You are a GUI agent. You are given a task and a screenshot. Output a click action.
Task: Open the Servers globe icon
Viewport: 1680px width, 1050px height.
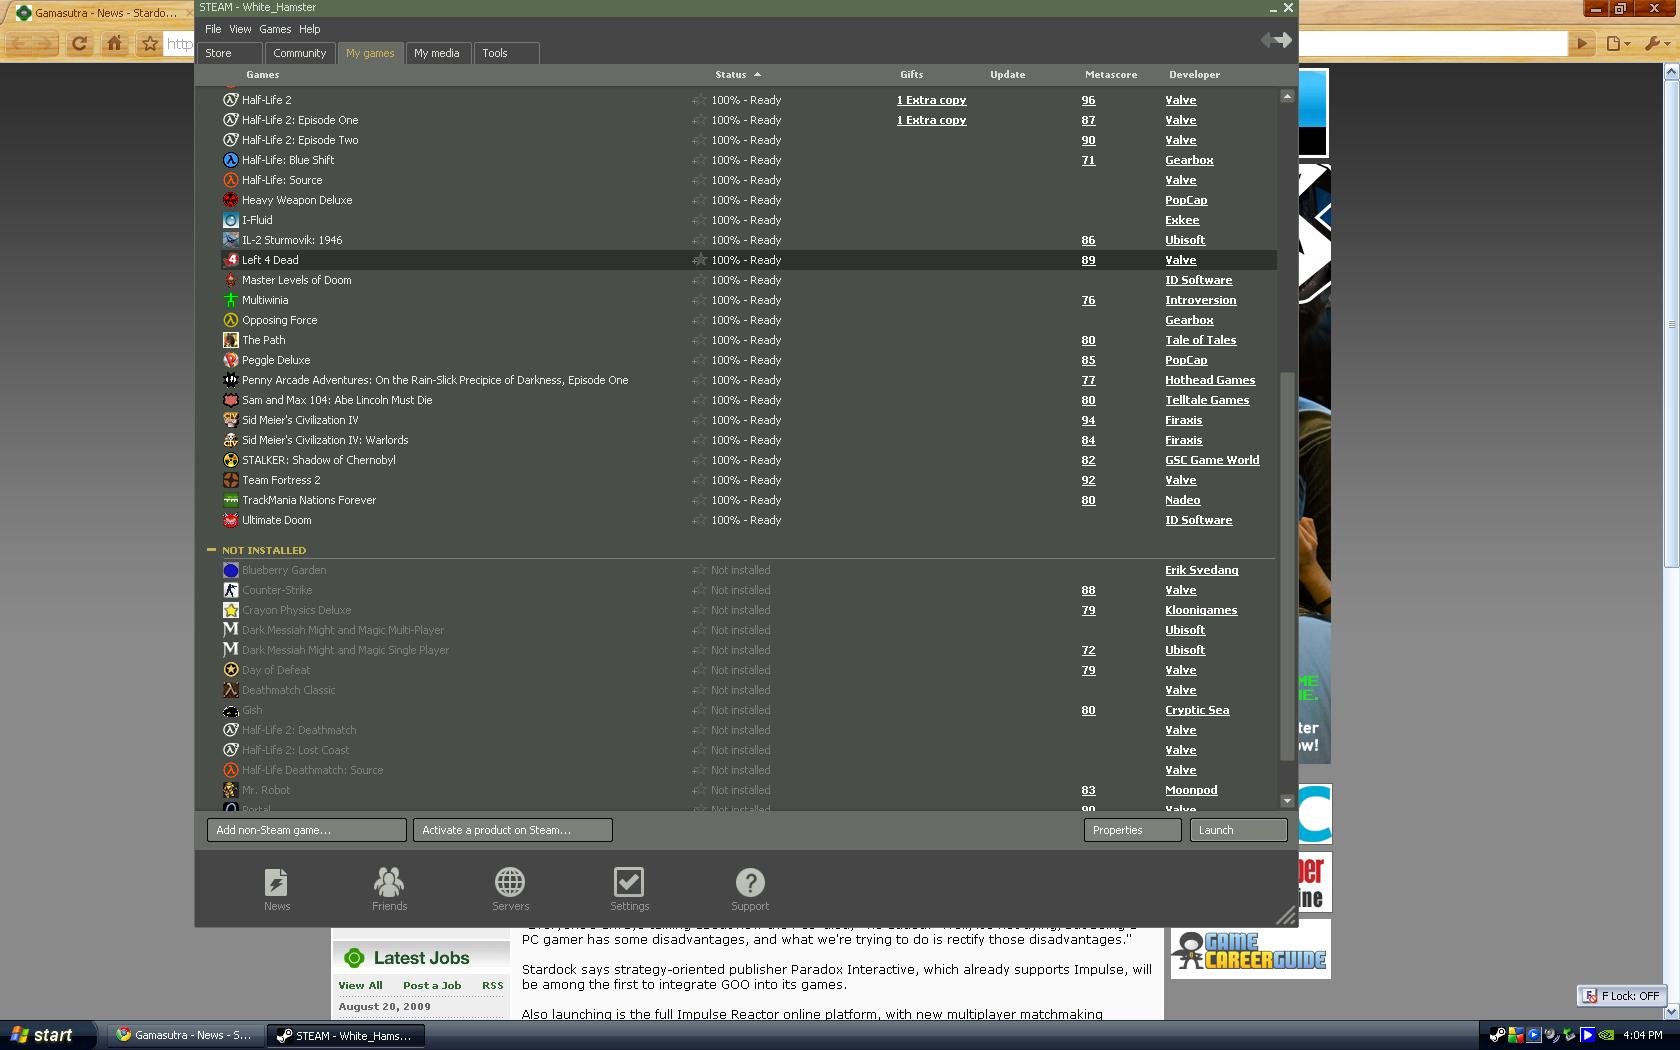click(510, 882)
